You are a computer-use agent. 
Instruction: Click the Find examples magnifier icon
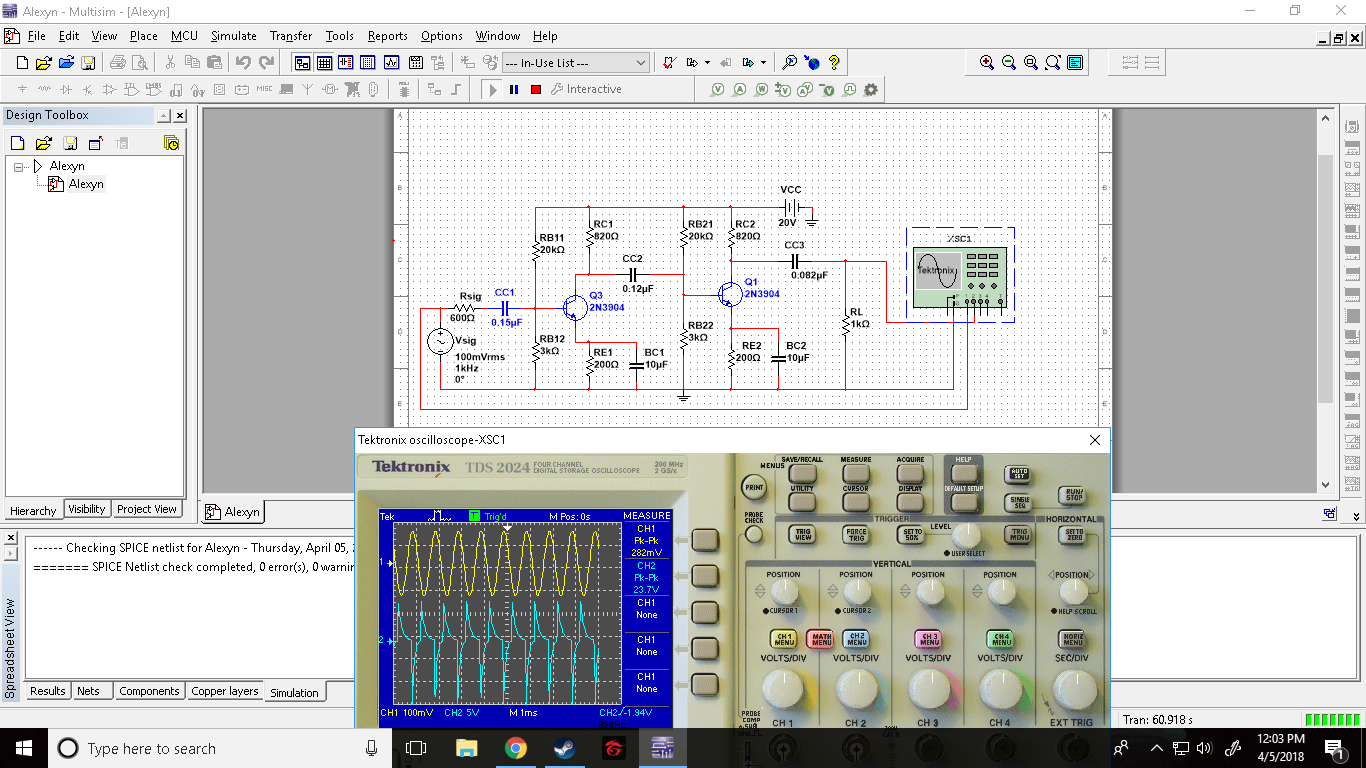(790, 62)
